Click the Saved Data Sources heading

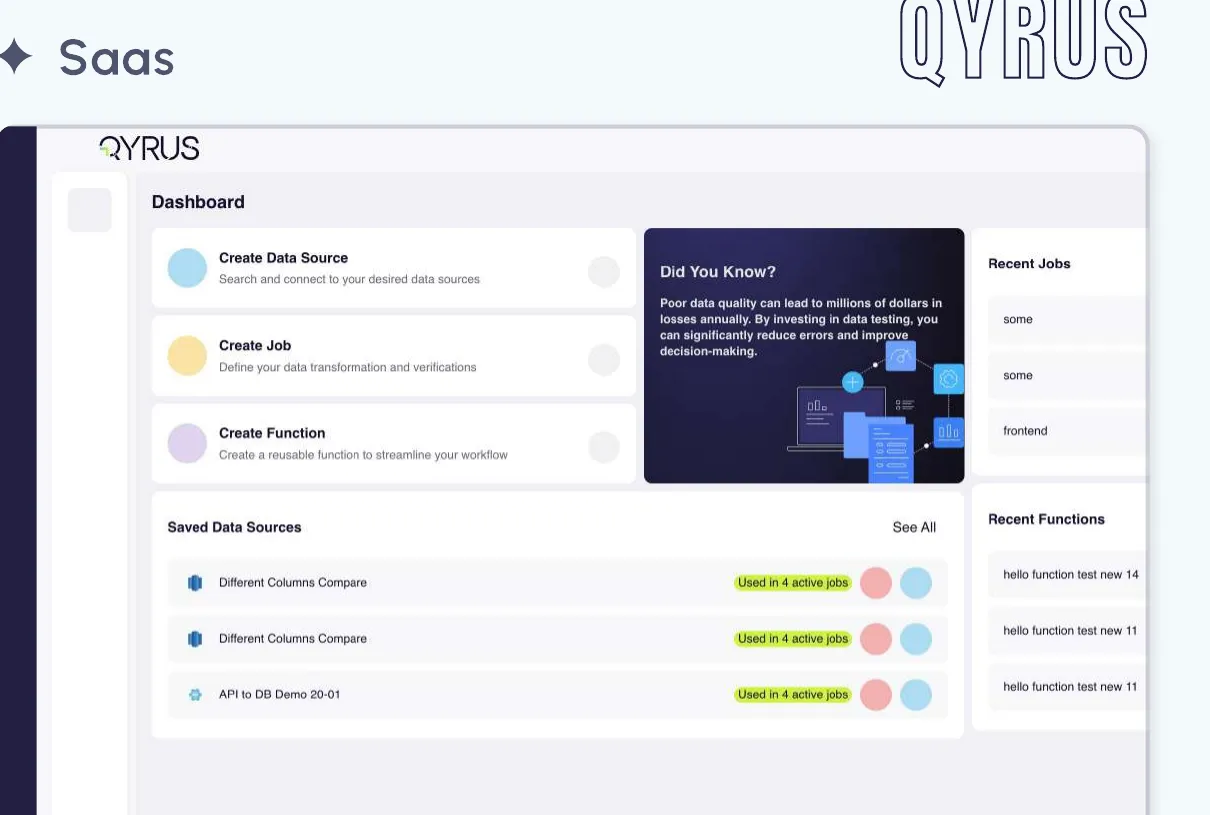click(234, 527)
